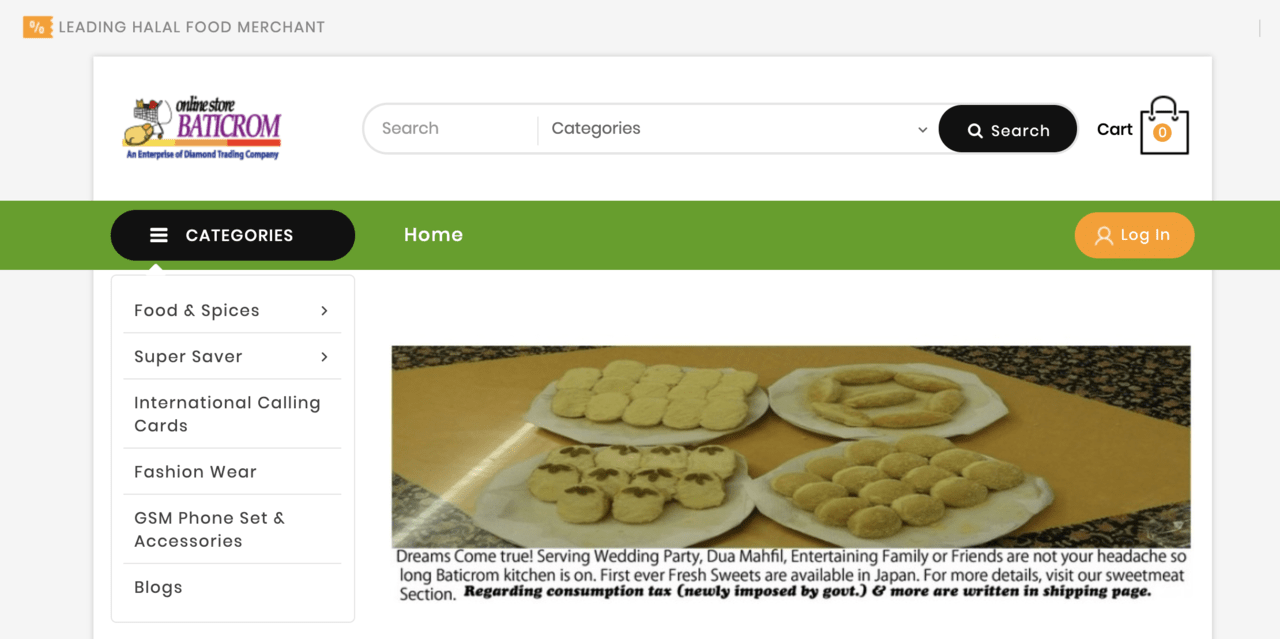Click the sweets banner image

791,473
